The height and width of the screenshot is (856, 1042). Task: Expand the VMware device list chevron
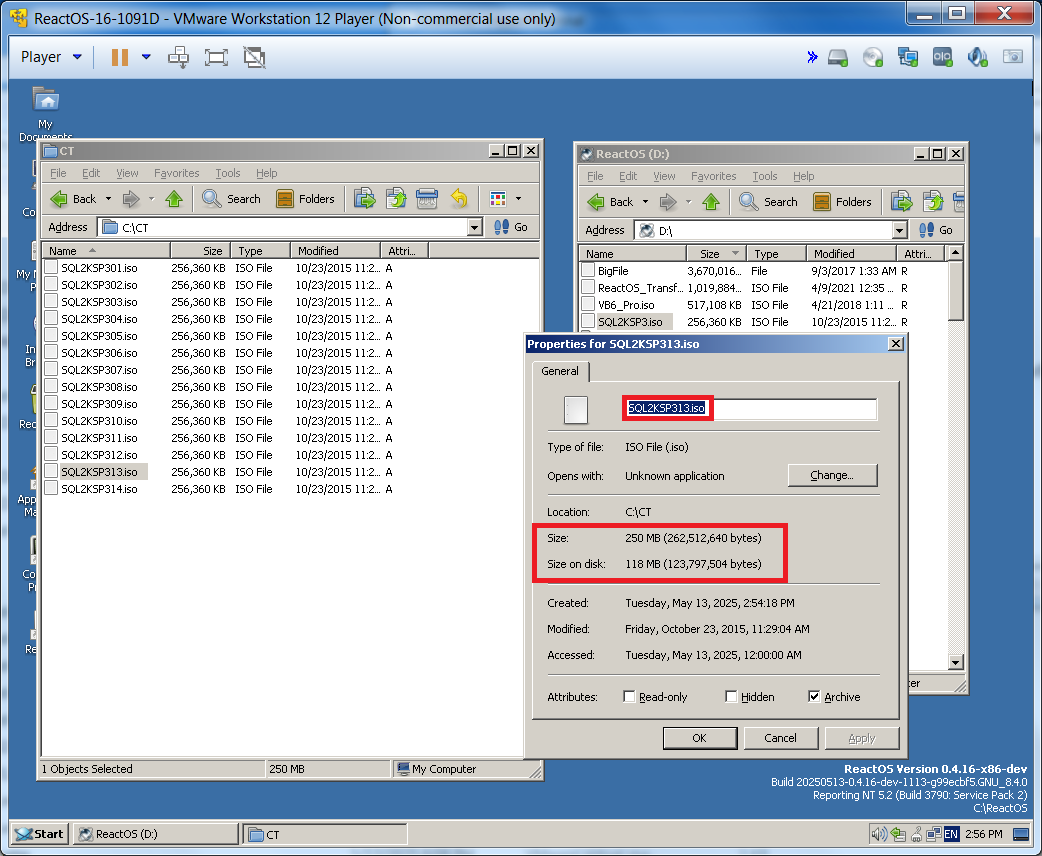pyautogui.click(x=812, y=57)
